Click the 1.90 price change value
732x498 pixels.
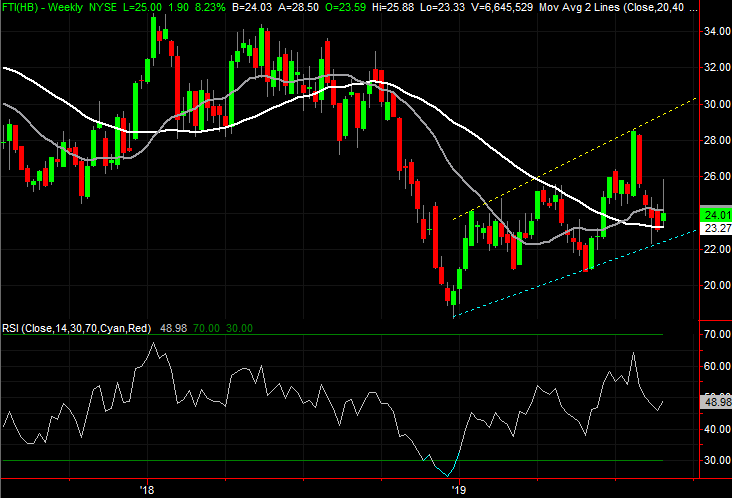pyautogui.click(x=178, y=7)
